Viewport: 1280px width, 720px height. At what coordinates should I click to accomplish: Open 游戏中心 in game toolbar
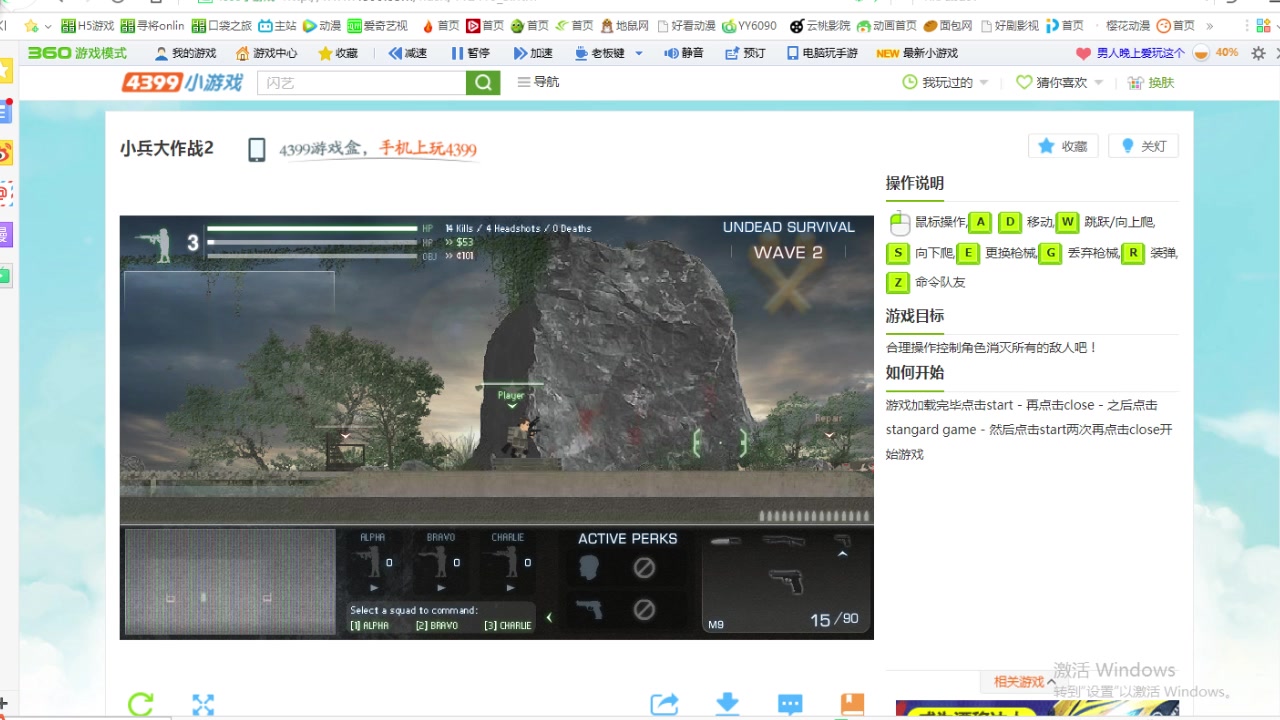[266, 53]
